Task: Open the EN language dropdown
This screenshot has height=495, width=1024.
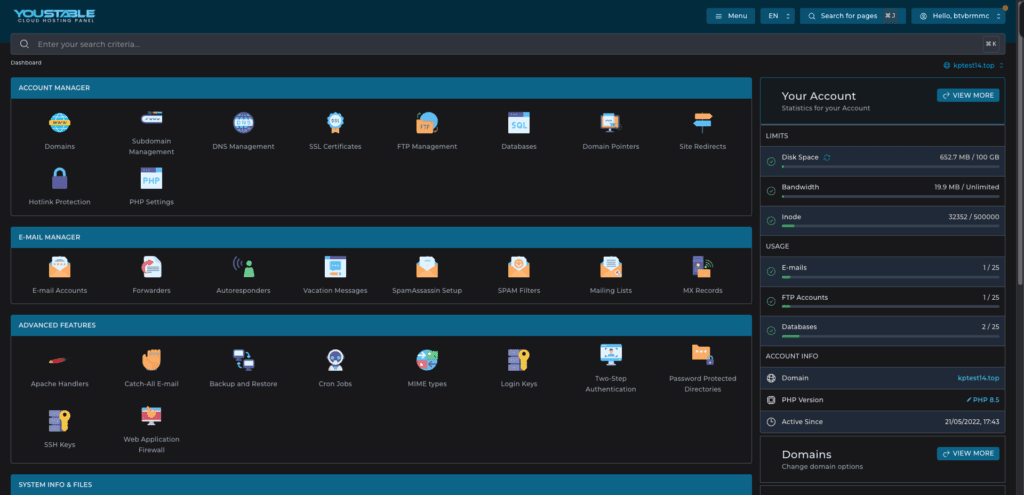Action: 777,16
